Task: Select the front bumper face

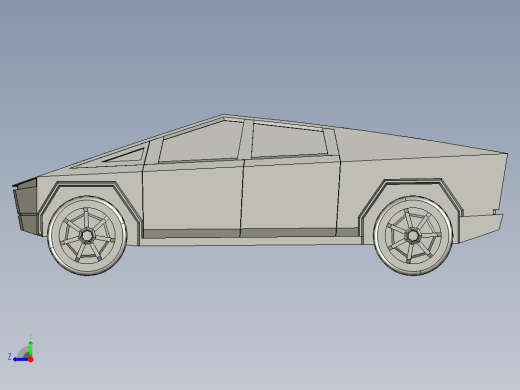Action: (x=26, y=208)
